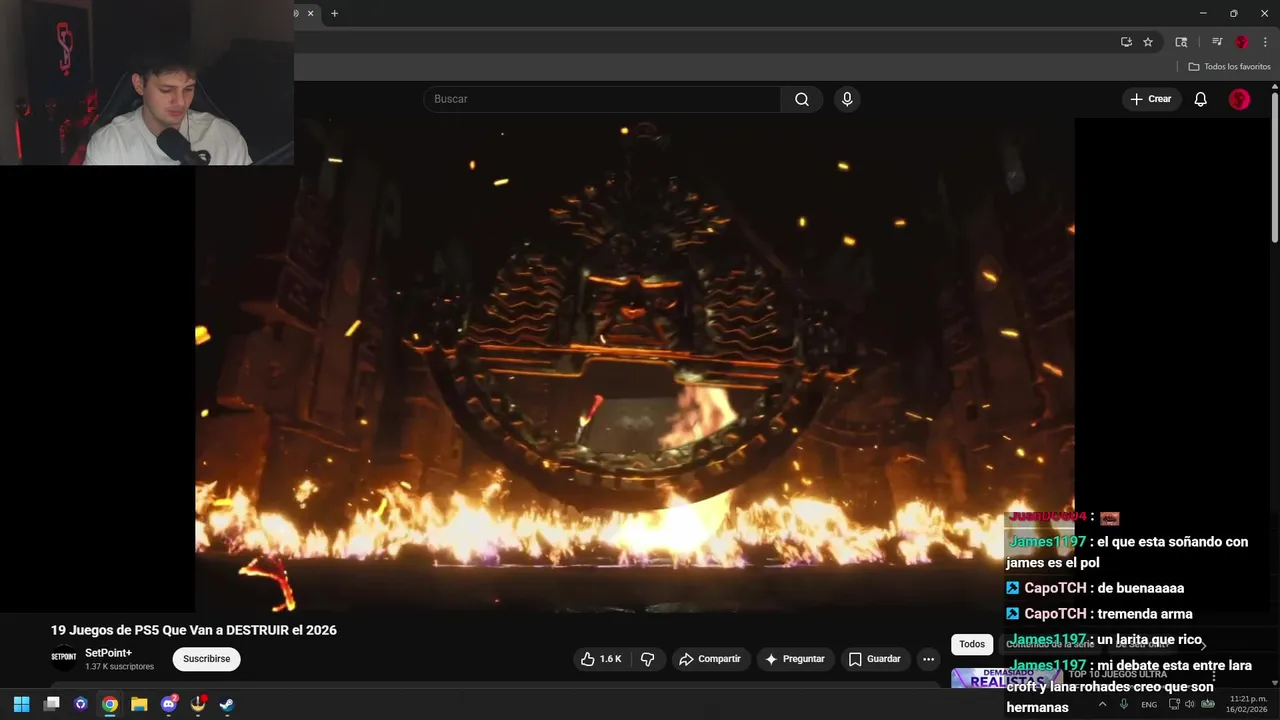Viewport: 1280px width, 720px height.
Task: Open Task View on the taskbar
Action: [x=52, y=704]
